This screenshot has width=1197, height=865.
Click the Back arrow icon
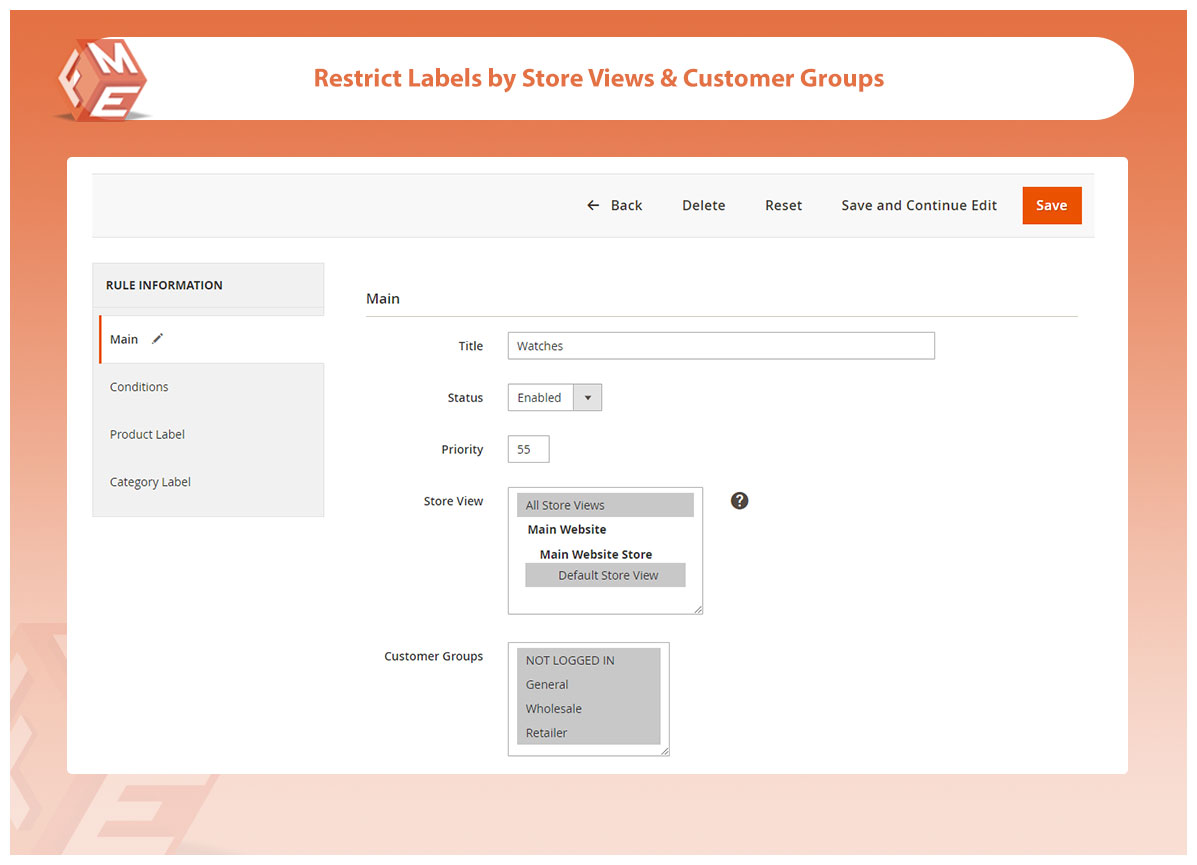tap(593, 205)
